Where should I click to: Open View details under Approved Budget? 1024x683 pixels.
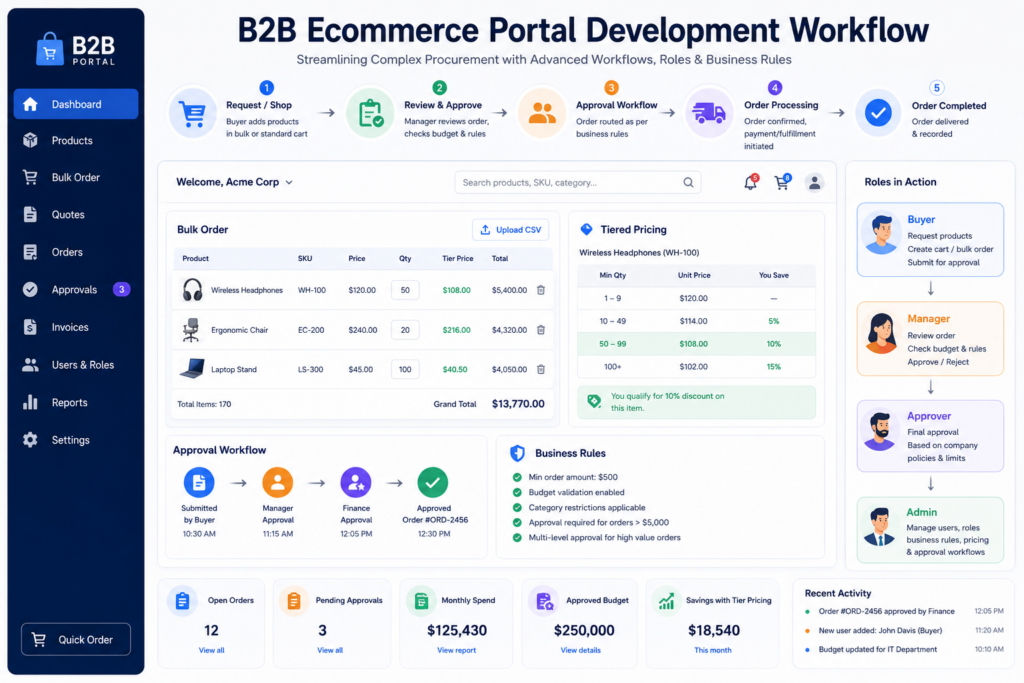(x=581, y=650)
